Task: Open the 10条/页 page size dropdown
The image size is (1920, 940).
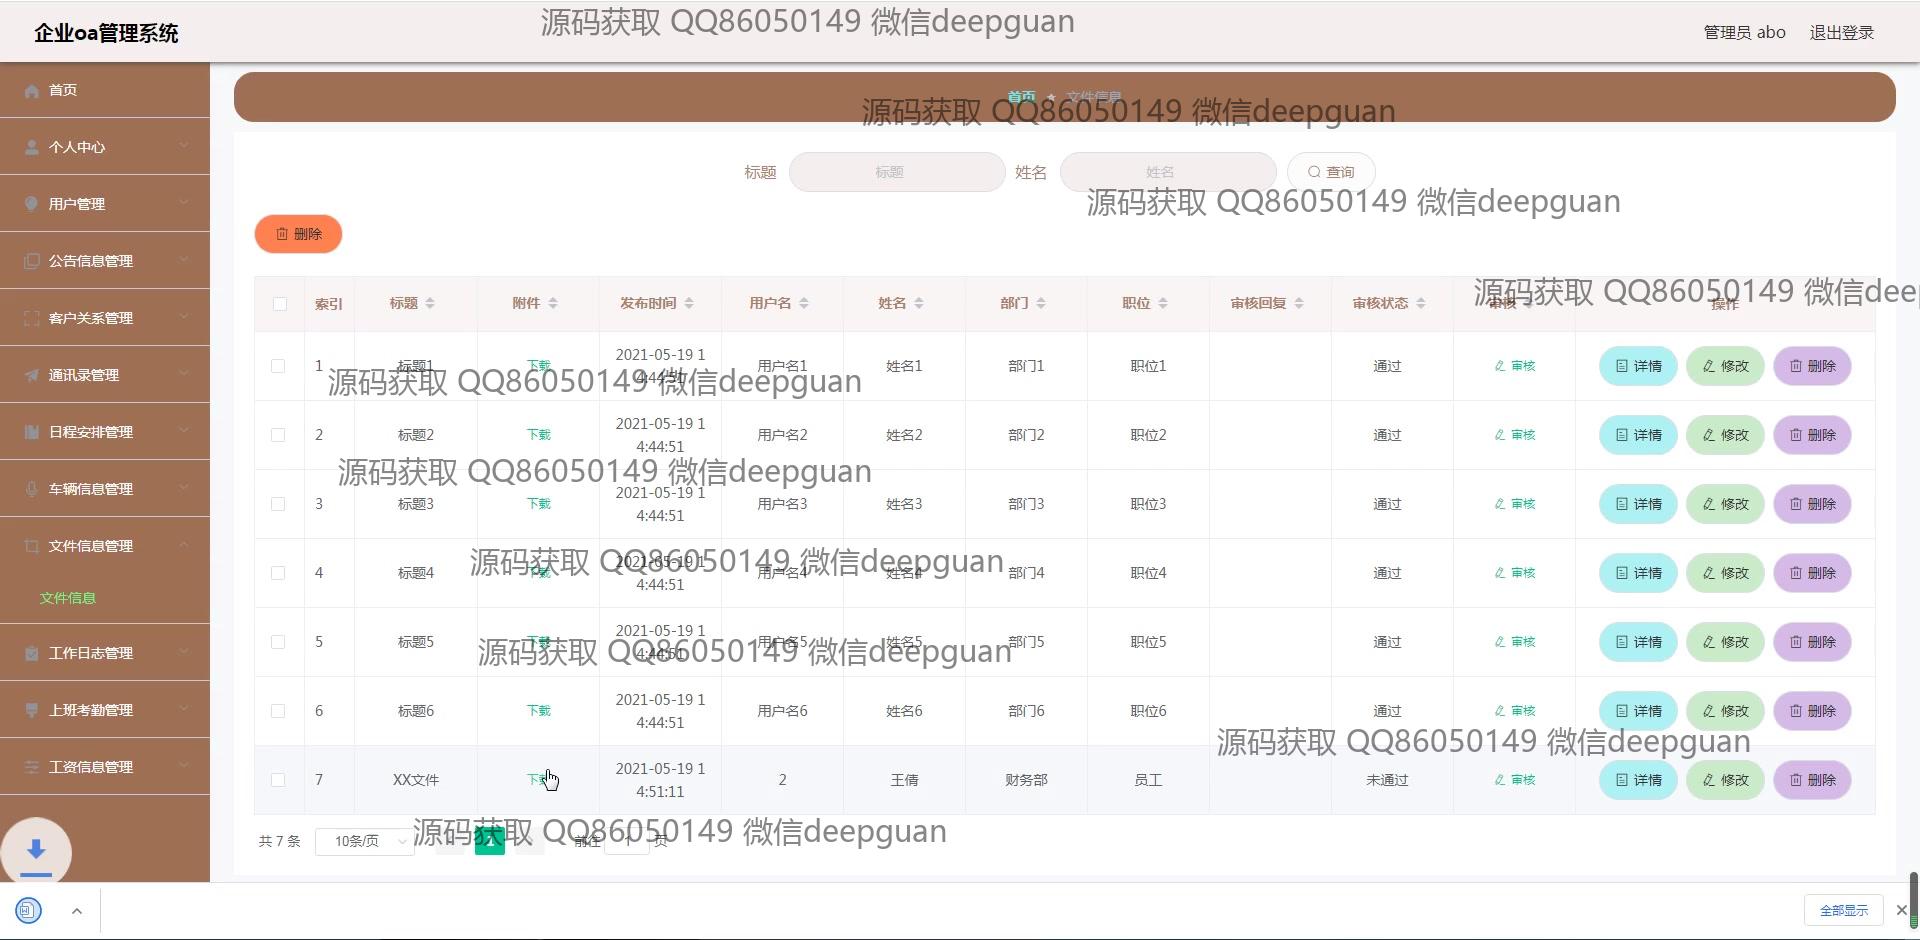Action: click(x=364, y=841)
